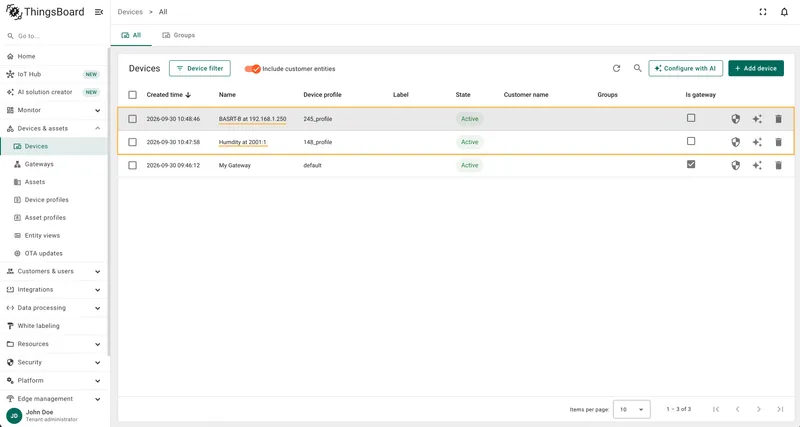
Task: Click the Device filter button
Action: 199,68
